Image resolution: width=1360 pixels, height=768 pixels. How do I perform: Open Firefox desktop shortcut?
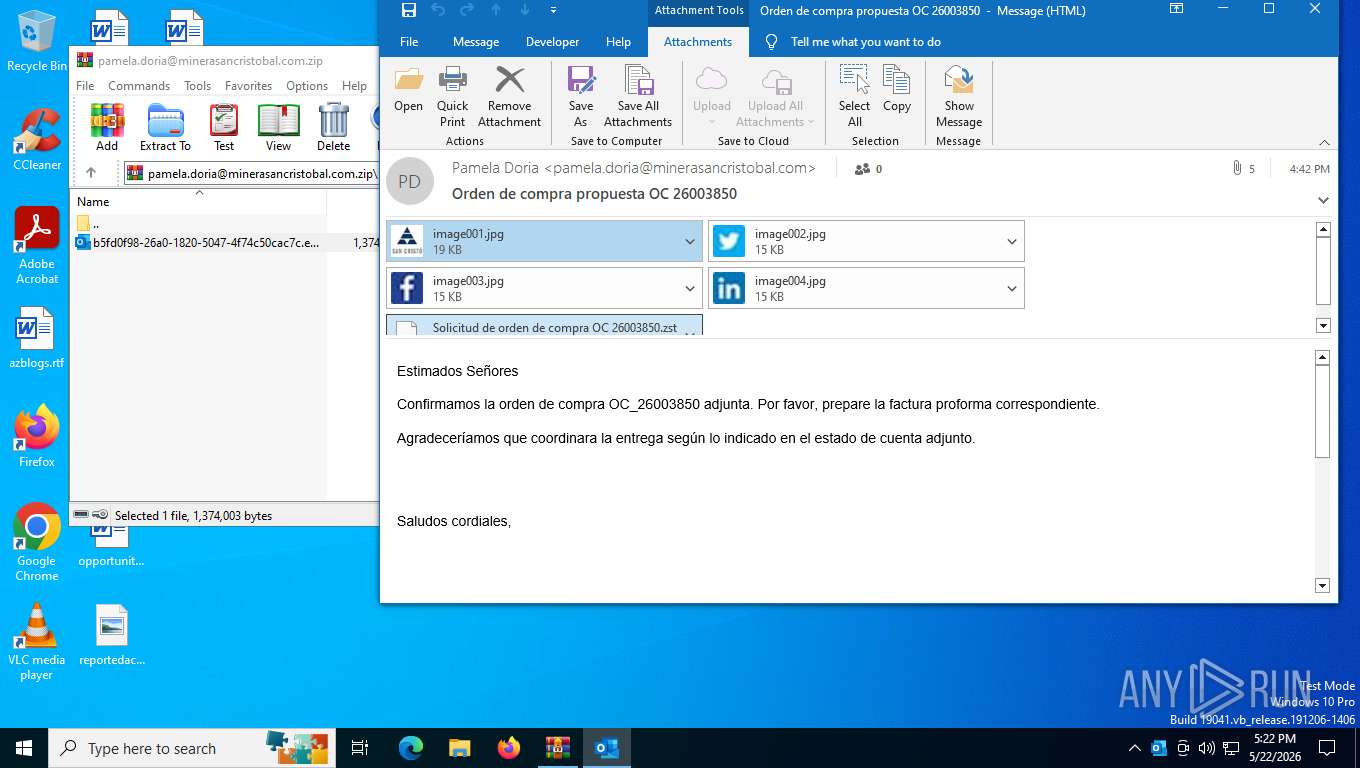coord(37,436)
